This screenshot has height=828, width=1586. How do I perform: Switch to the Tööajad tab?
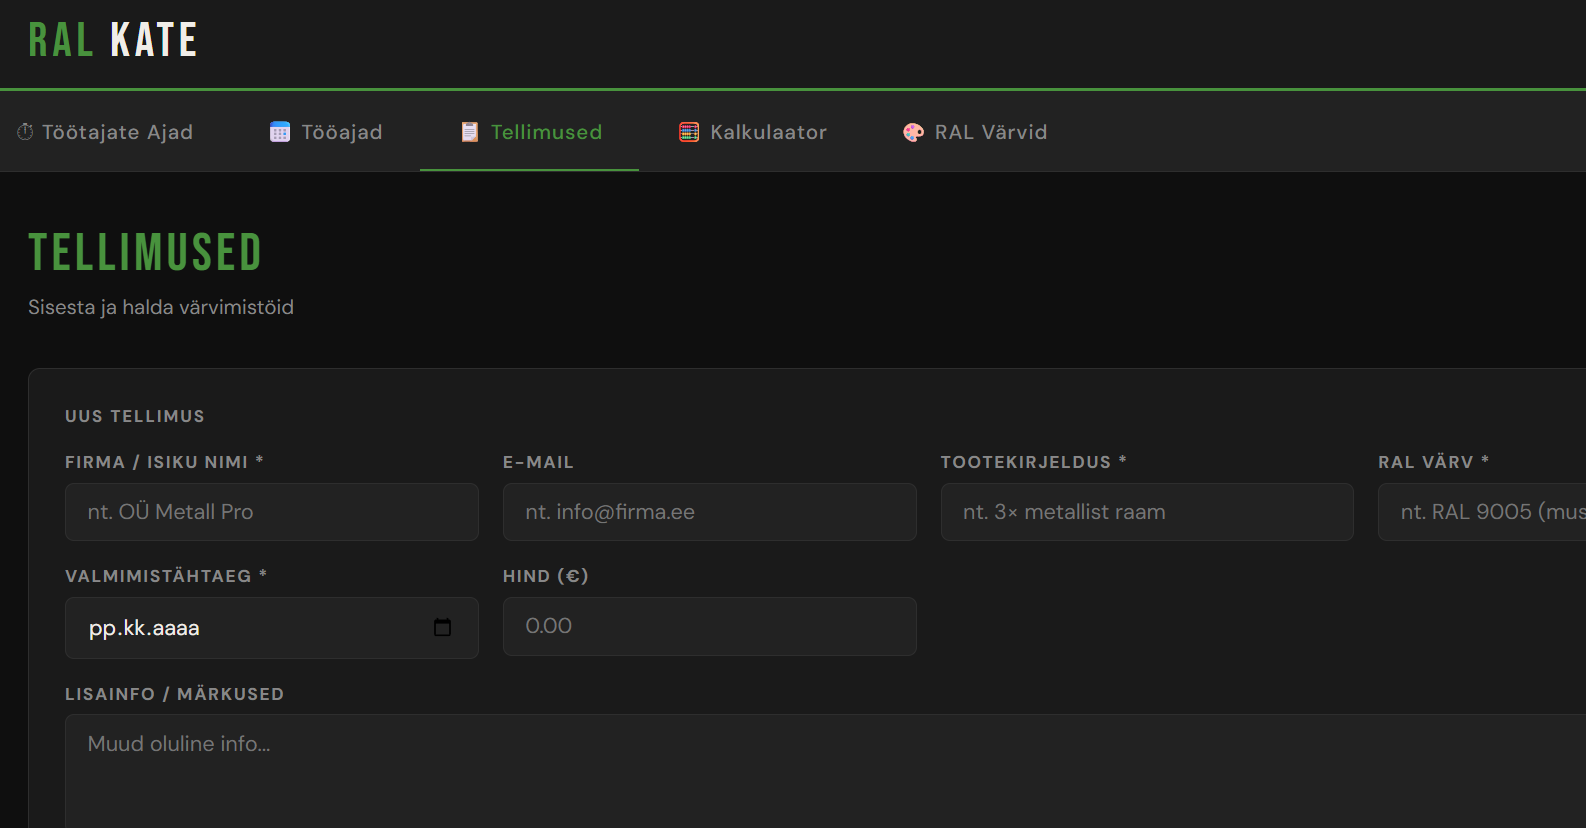click(326, 132)
